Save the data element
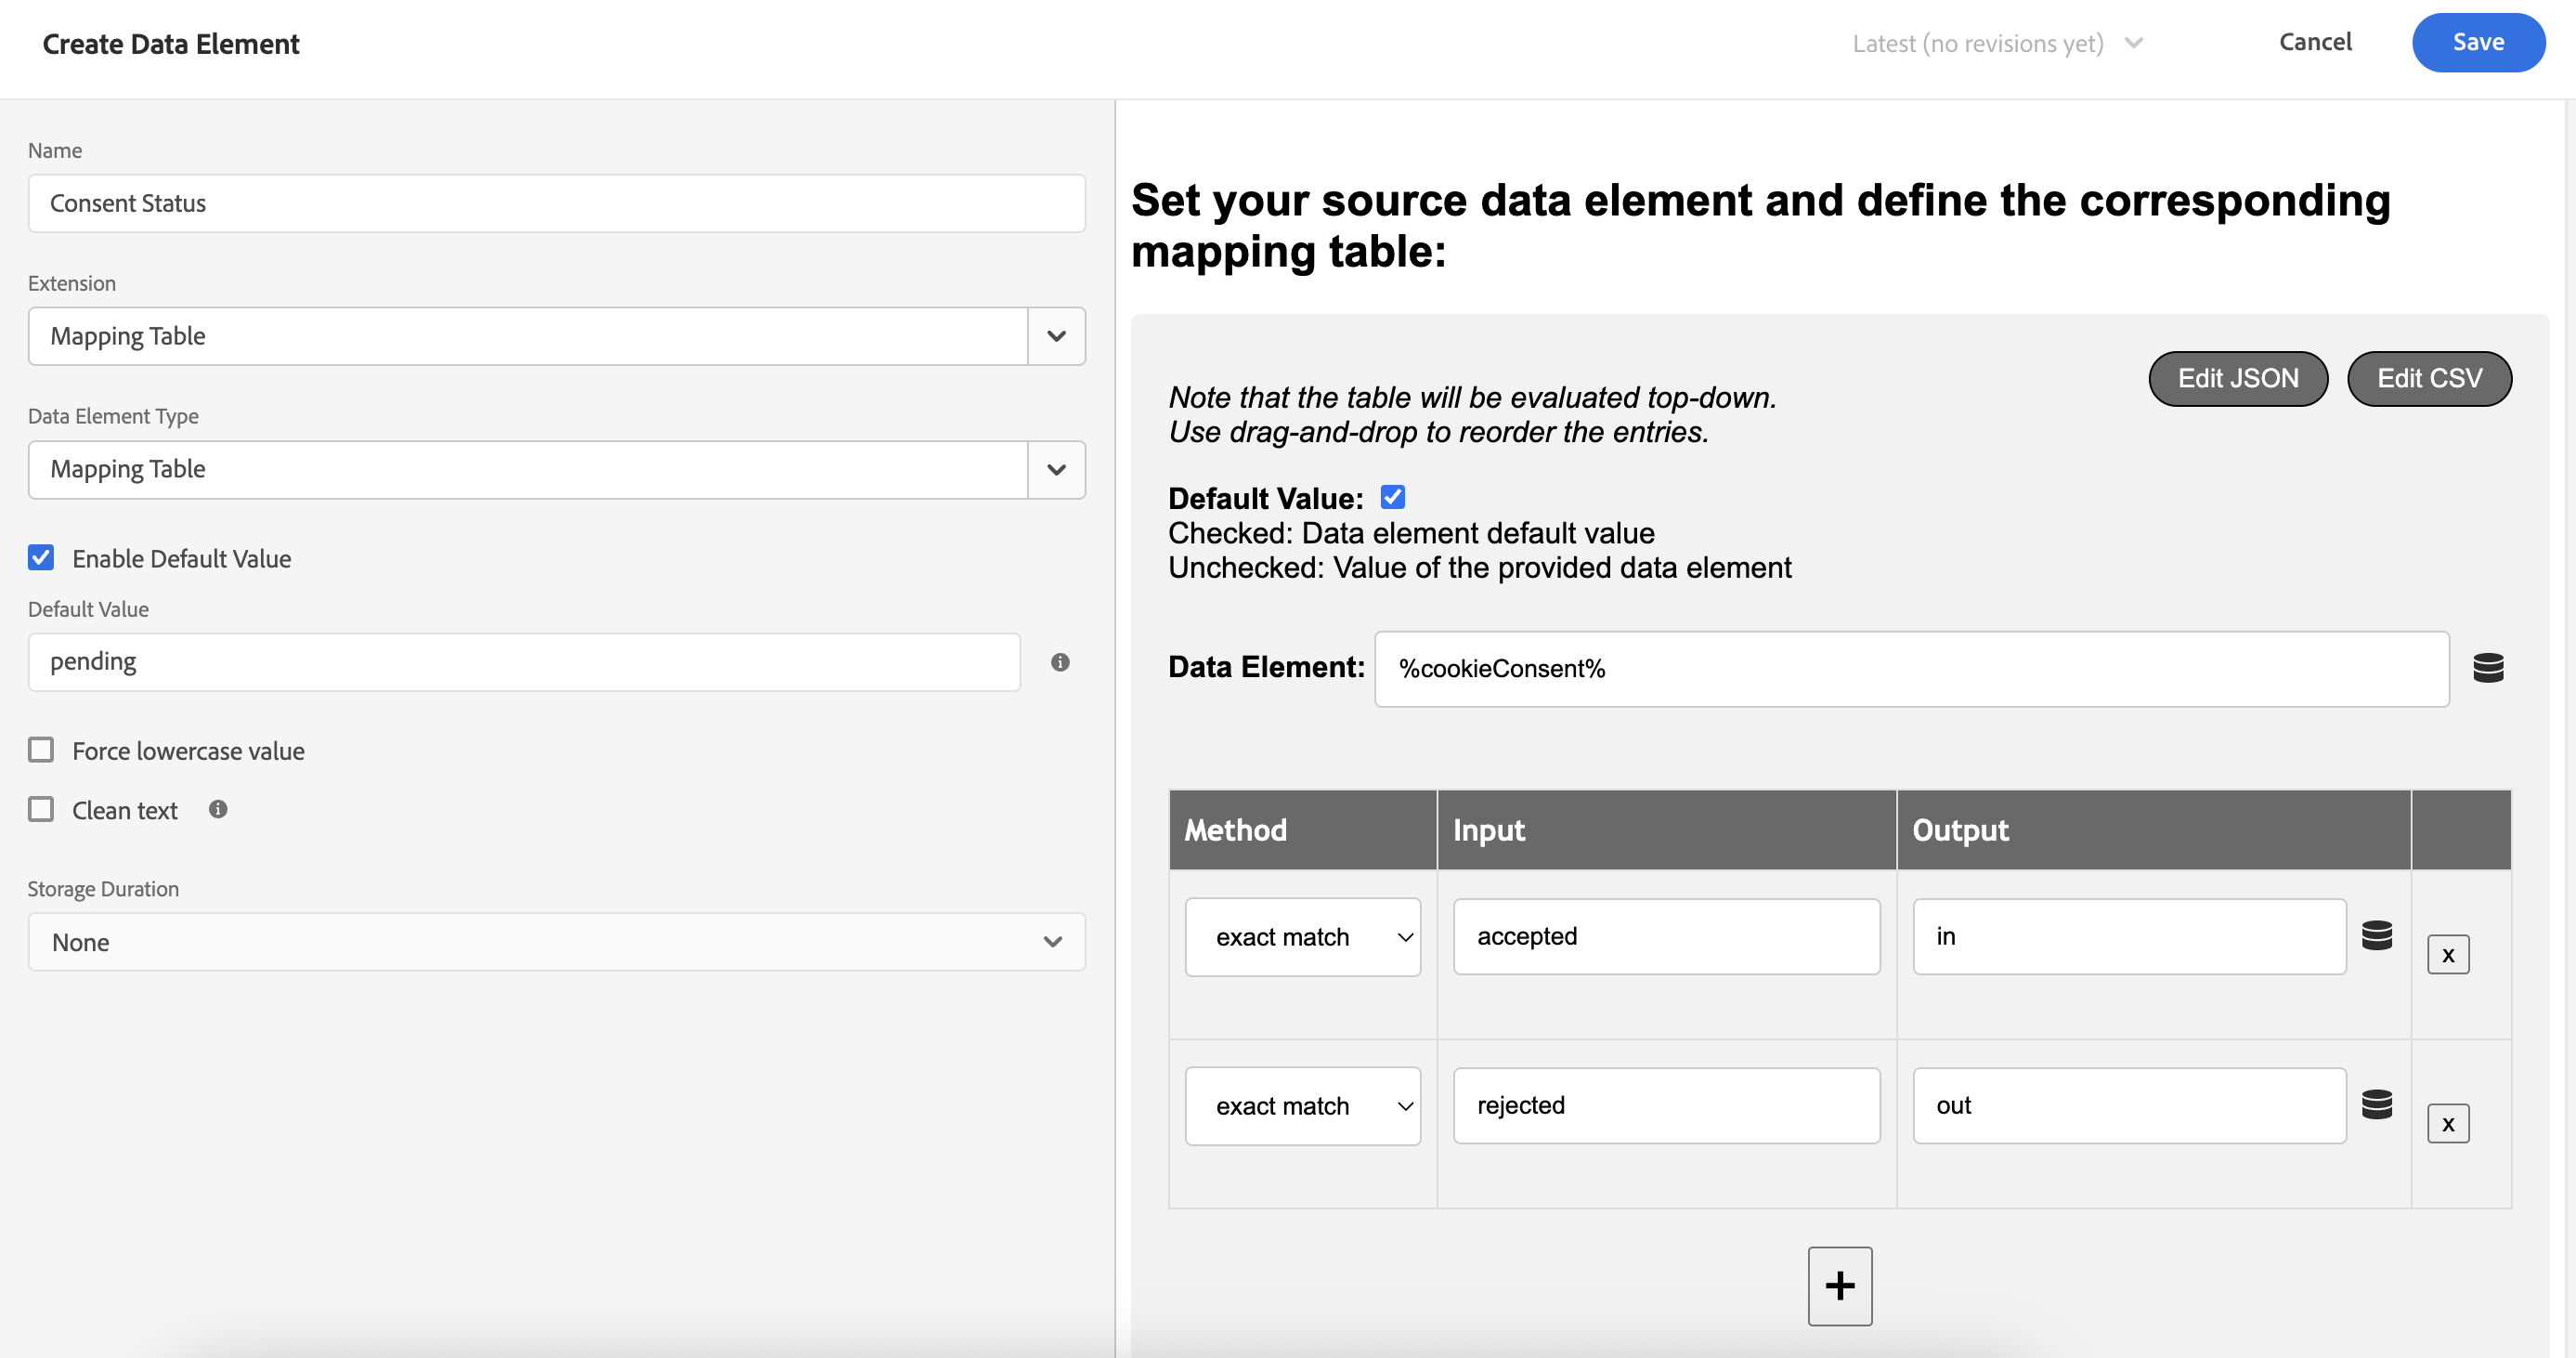2576x1358 pixels. pos(2478,42)
